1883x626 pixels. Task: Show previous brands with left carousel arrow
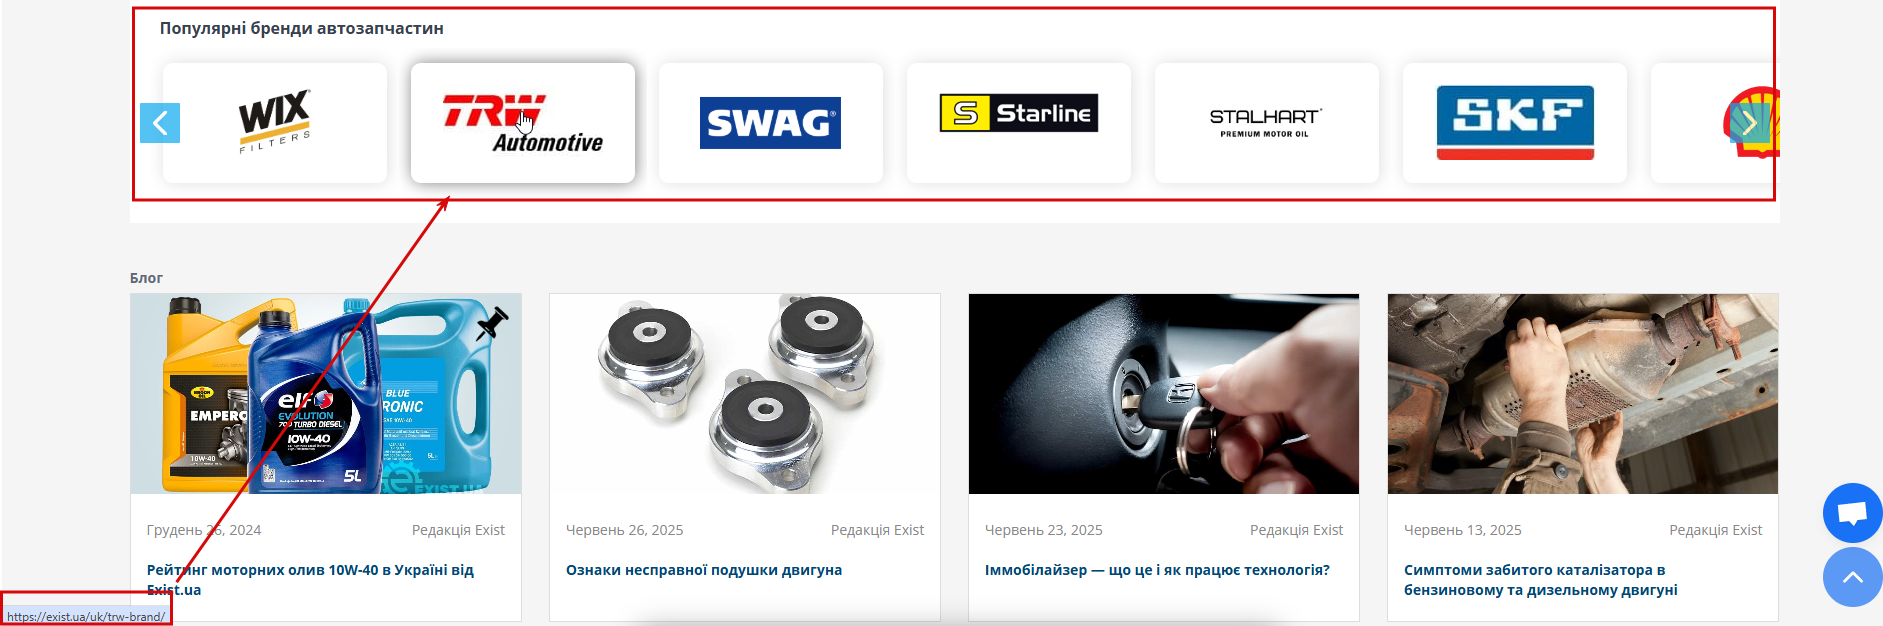pos(160,123)
